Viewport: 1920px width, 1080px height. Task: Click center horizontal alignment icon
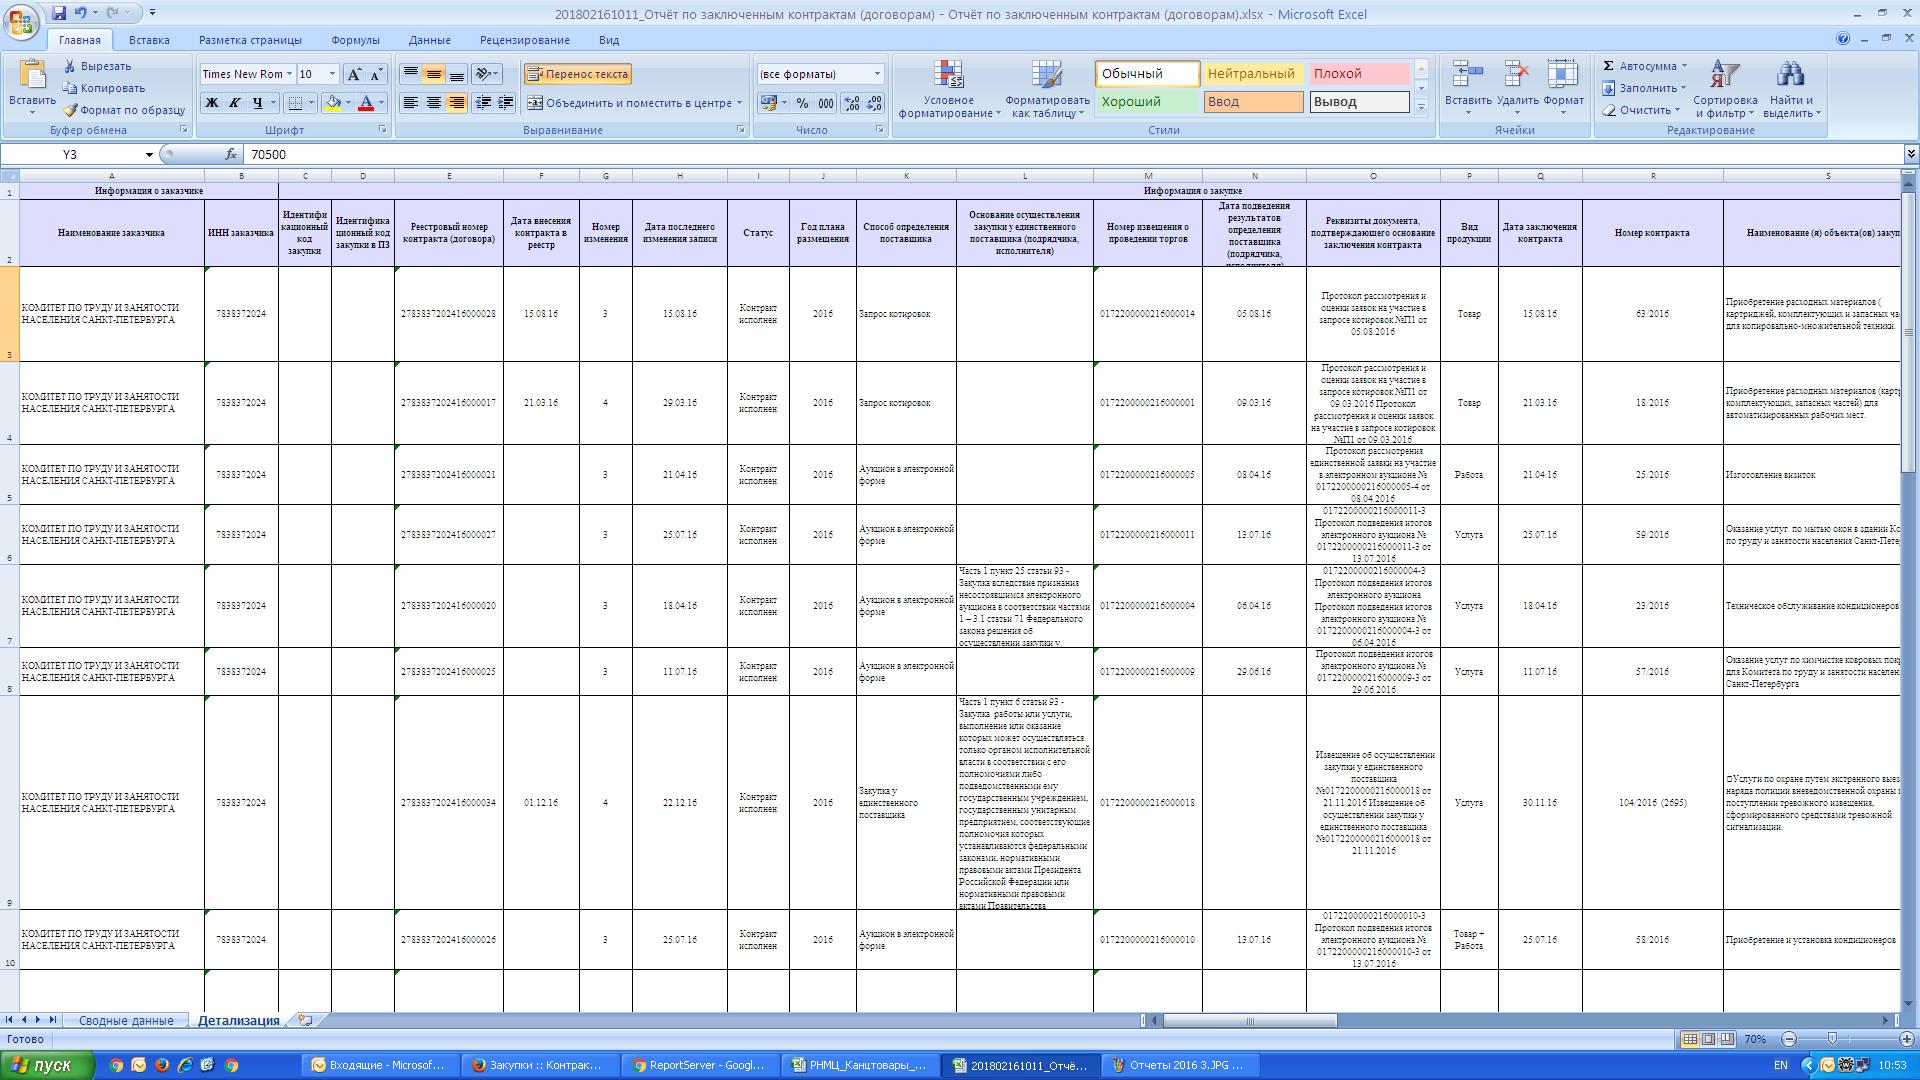433,103
